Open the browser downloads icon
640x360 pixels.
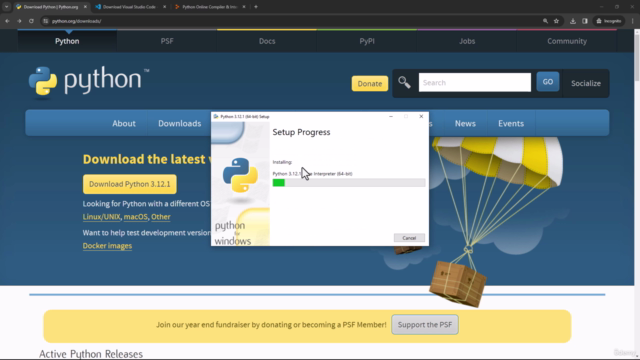pyautogui.click(x=573, y=21)
